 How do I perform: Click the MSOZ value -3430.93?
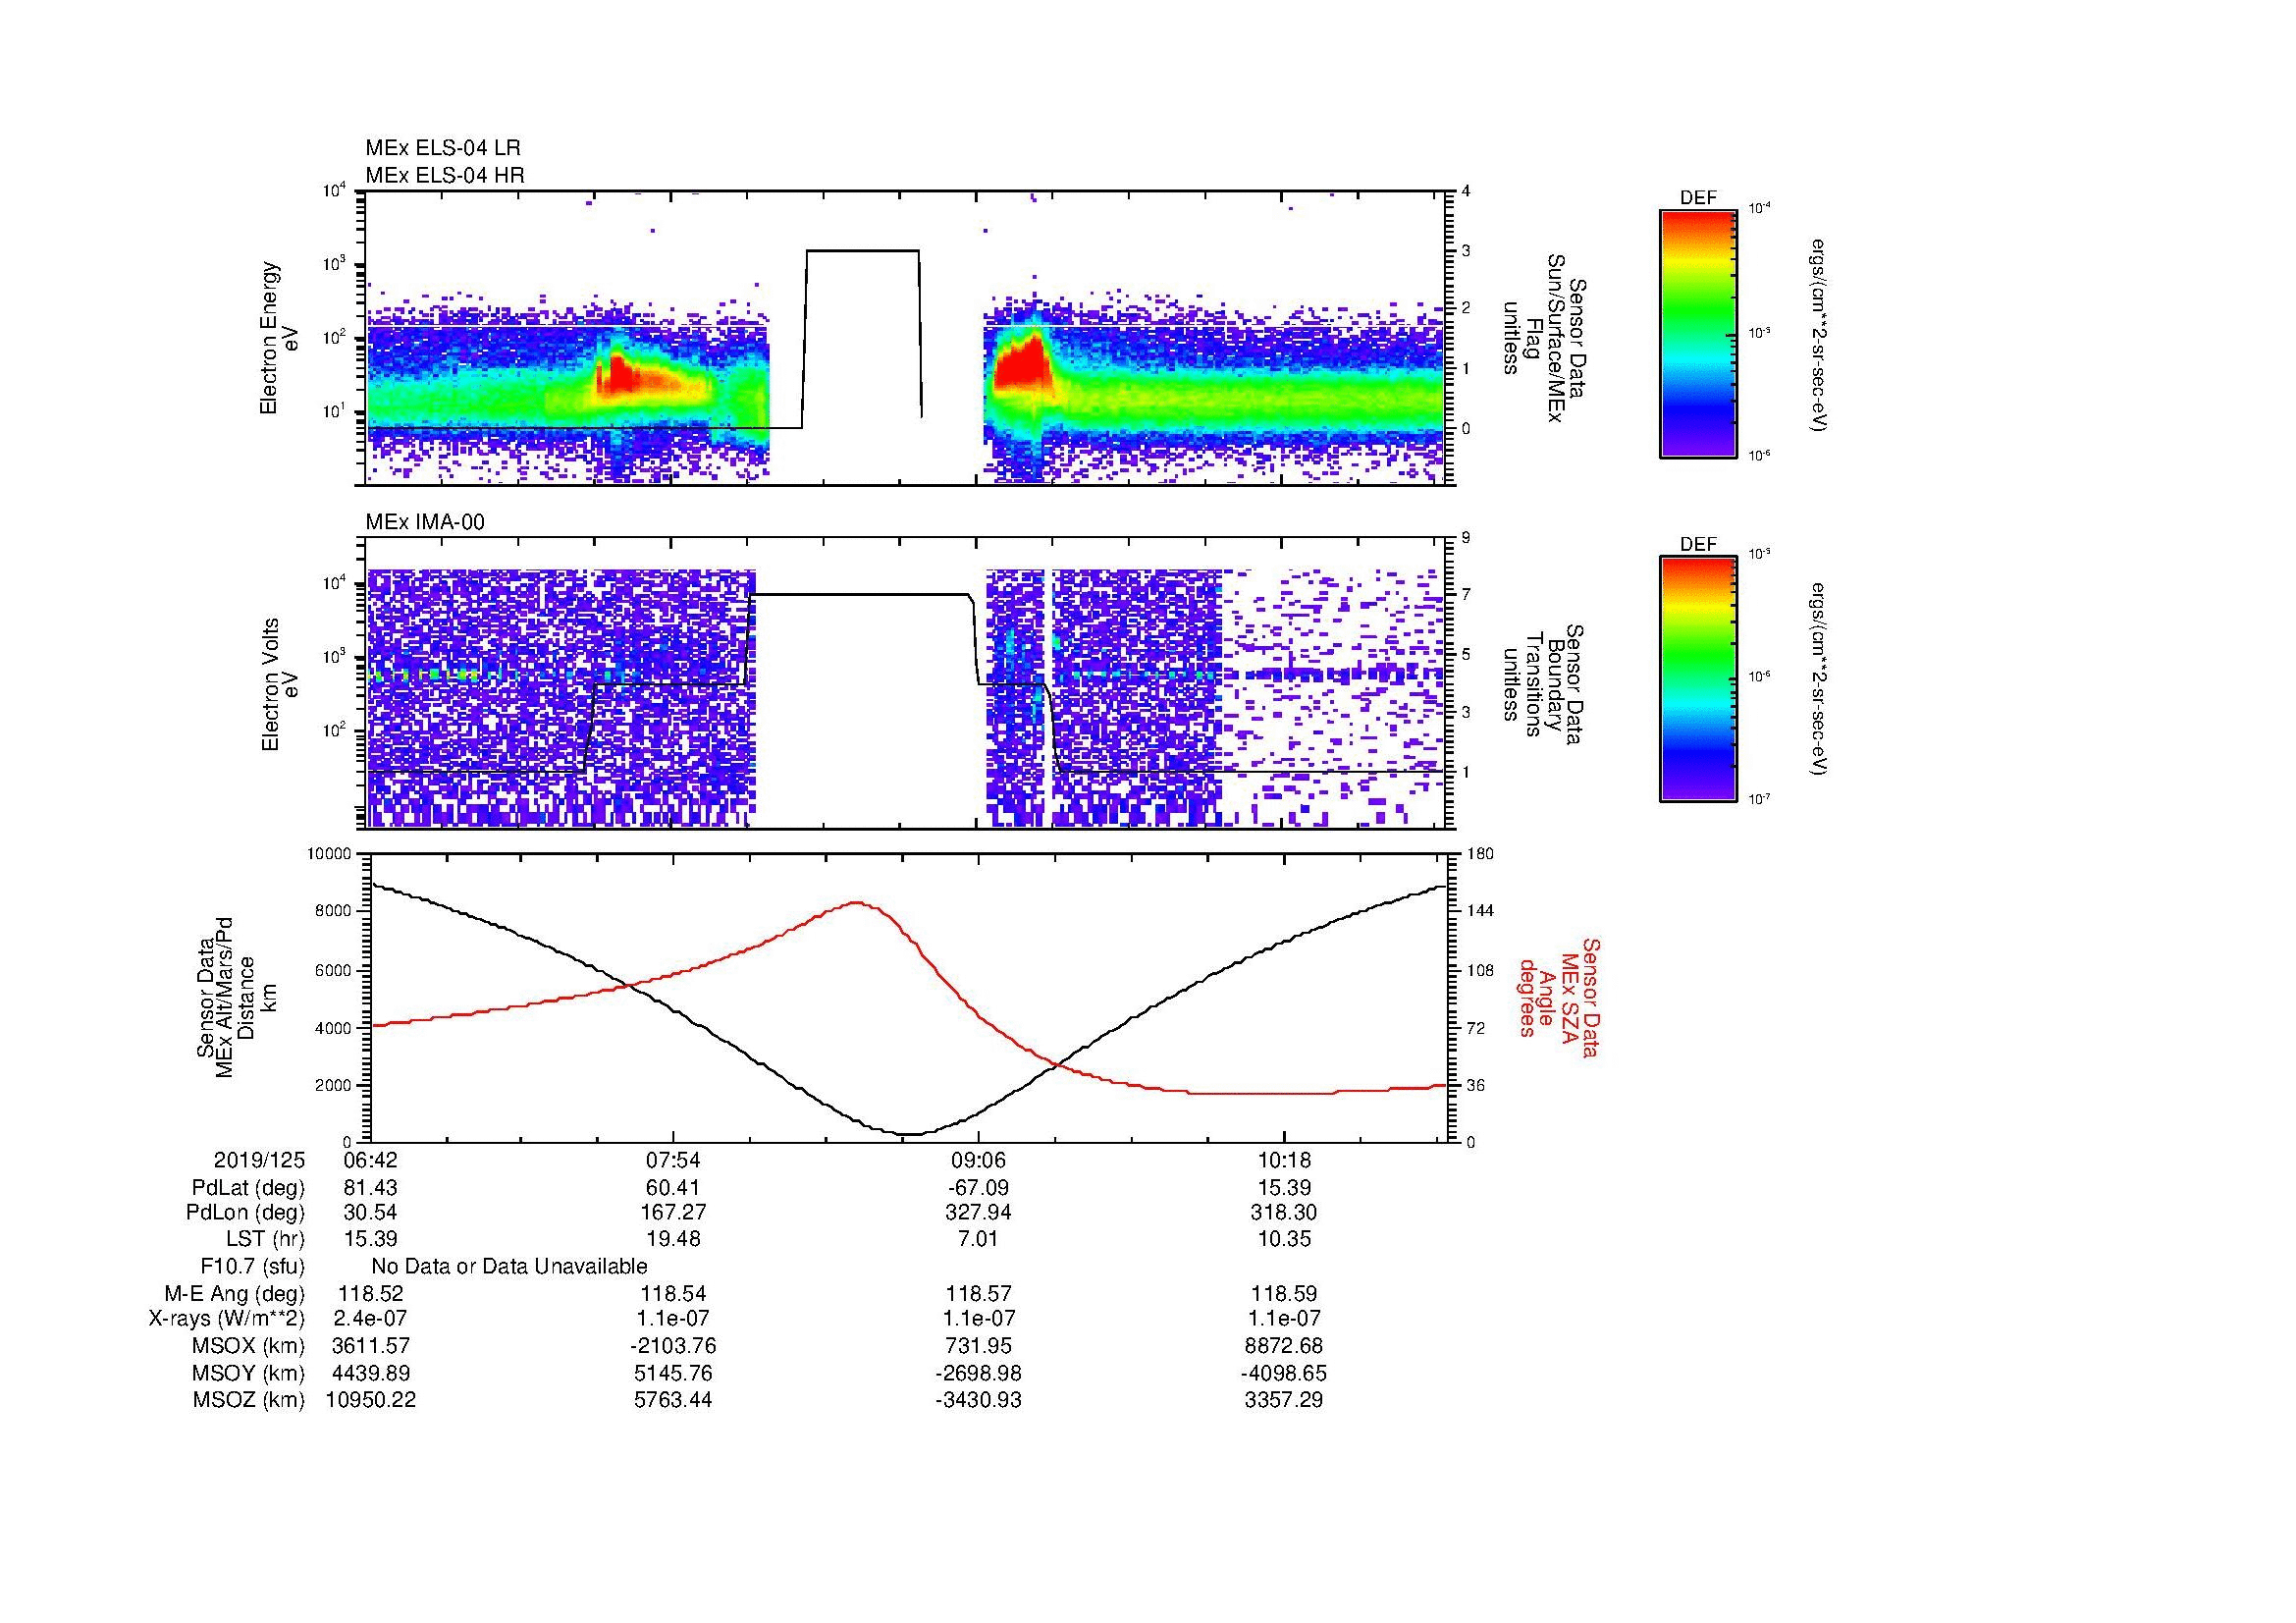pyautogui.click(x=978, y=1400)
